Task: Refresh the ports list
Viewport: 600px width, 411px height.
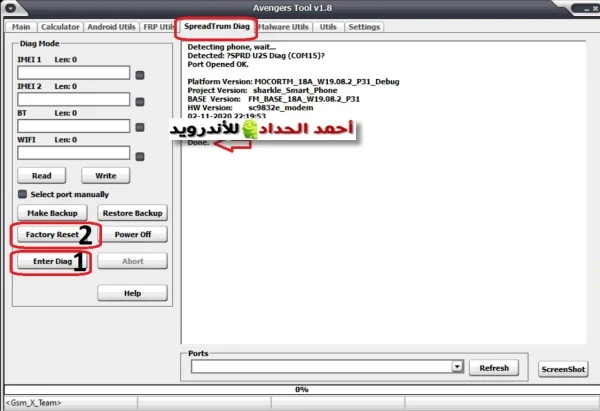Action: point(494,368)
